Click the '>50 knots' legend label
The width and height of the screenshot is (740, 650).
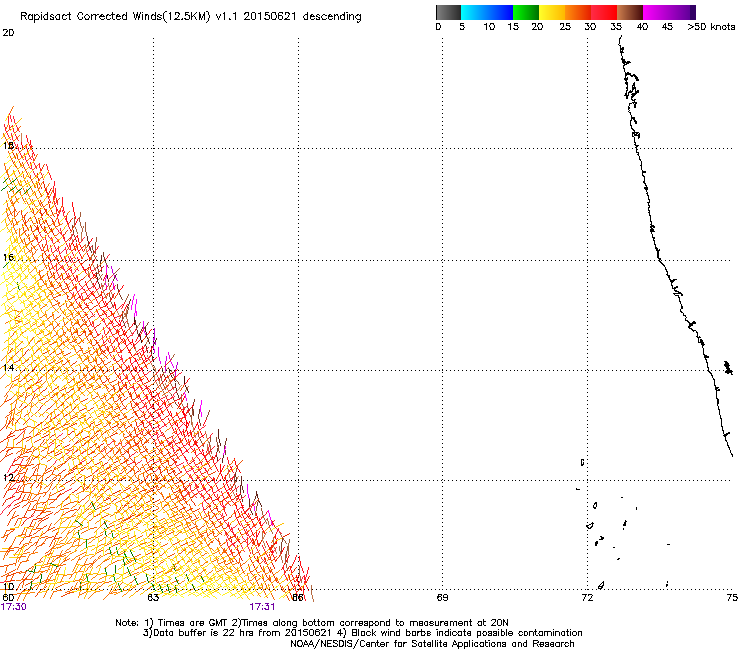coord(711,27)
